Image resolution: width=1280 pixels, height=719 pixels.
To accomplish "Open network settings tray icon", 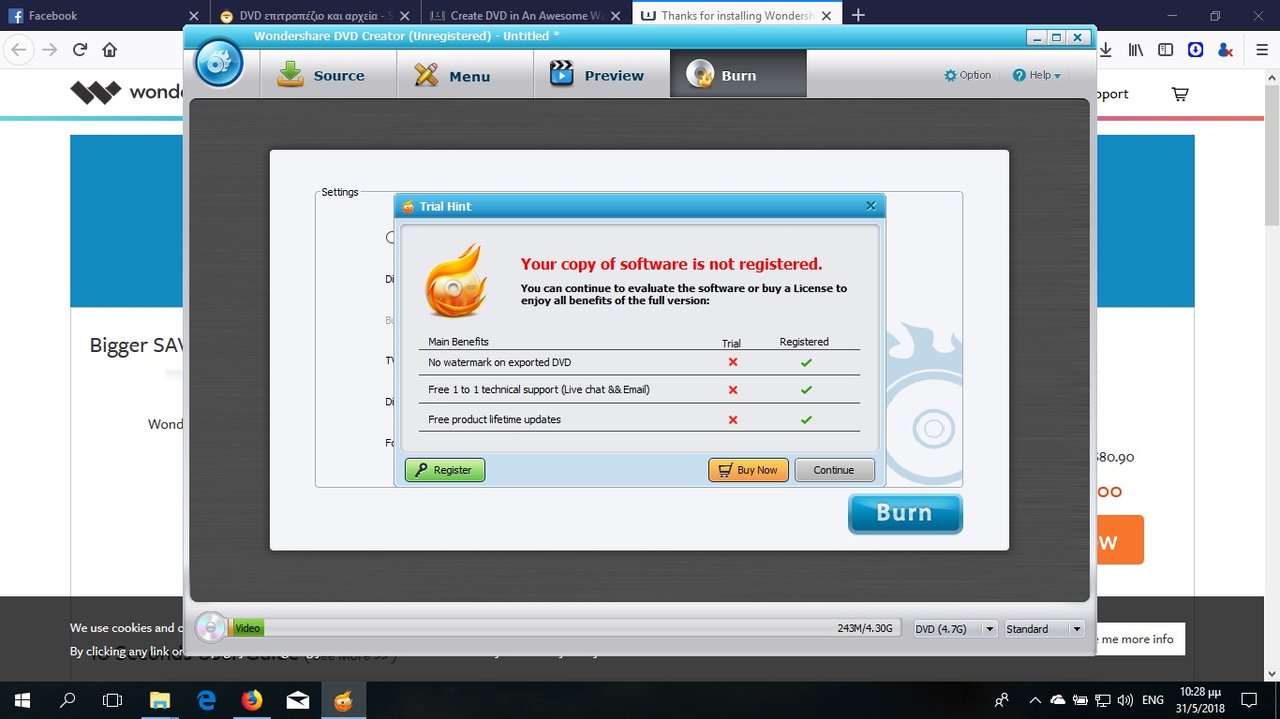I will click(1103, 700).
